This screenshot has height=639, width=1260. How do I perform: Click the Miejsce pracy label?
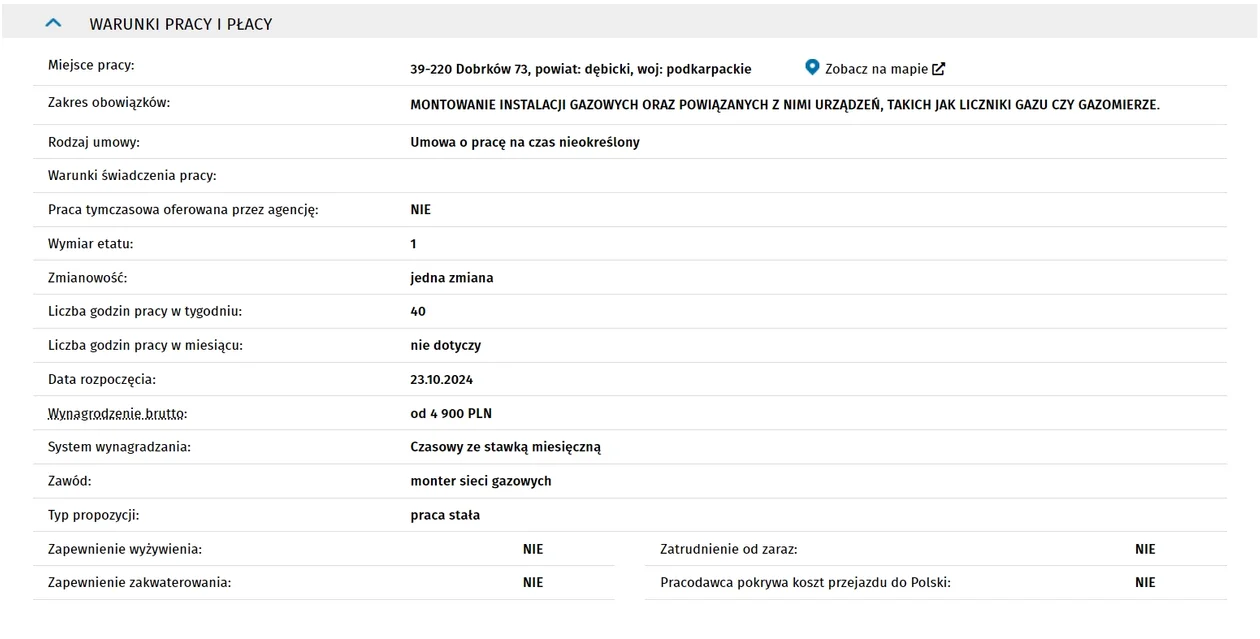pyautogui.click(x=91, y=65)
